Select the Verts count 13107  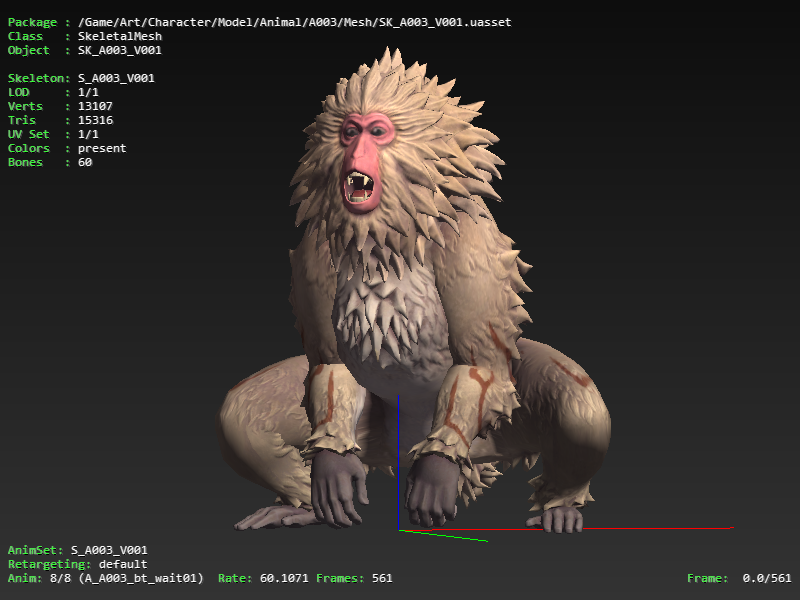click(95, 106)
